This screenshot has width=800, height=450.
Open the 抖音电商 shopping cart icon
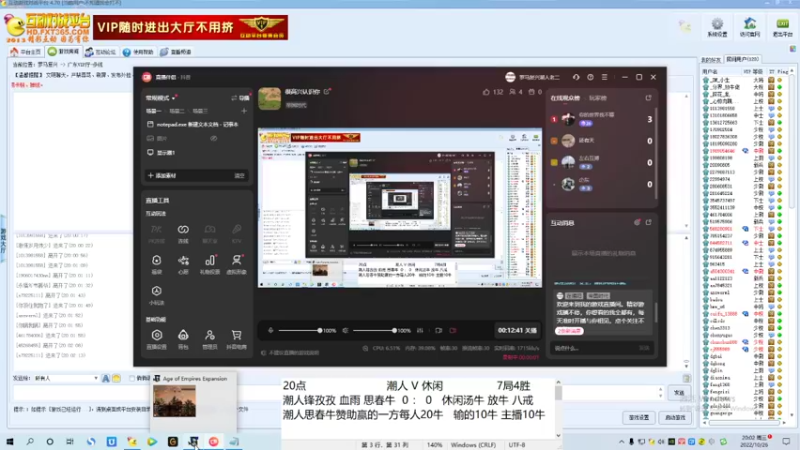pos(236,335)
